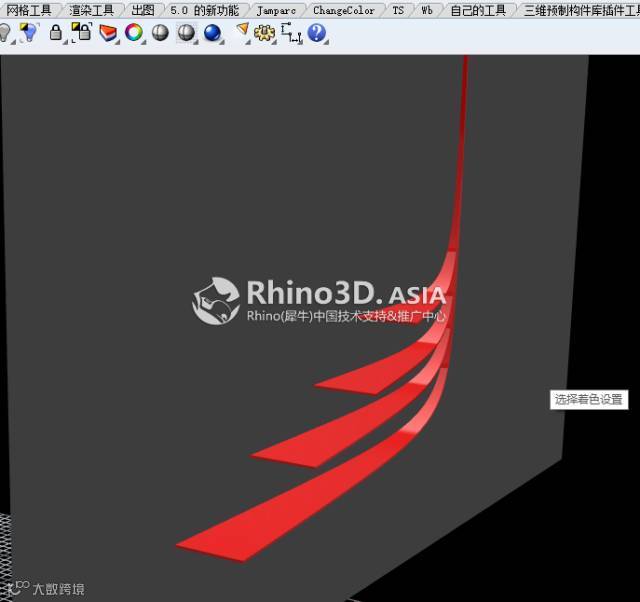Select the ChangeColor tab
Viewport: 640px width, 602px height.
[344, 10]
